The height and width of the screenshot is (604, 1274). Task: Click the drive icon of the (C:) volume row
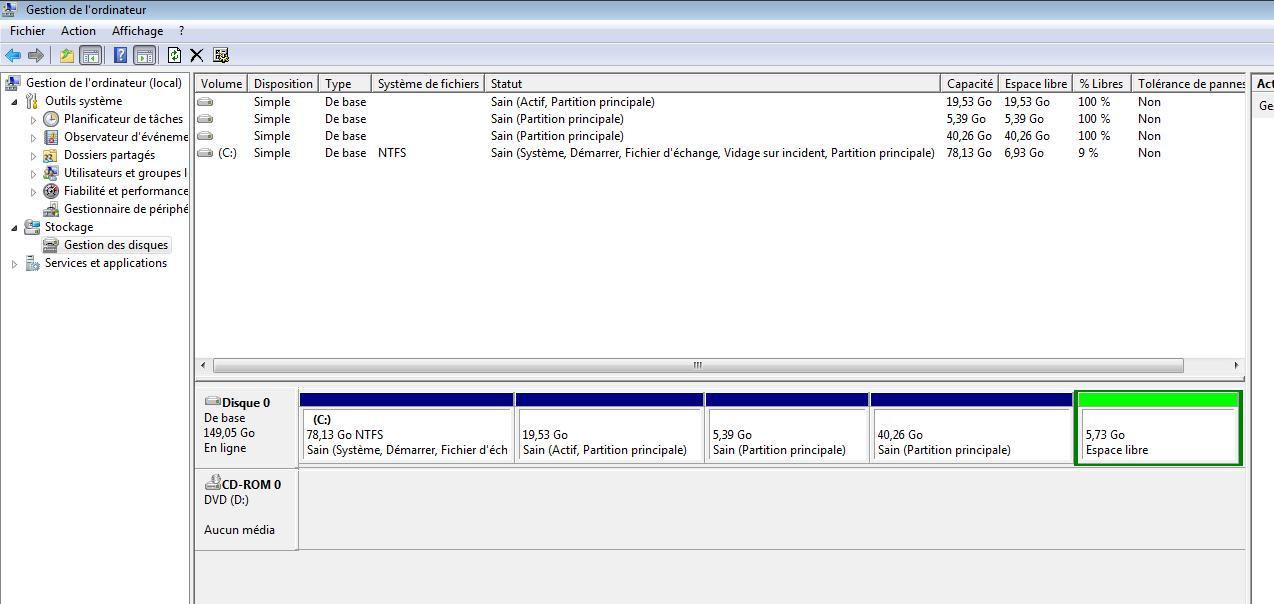(x=205, y=153)
